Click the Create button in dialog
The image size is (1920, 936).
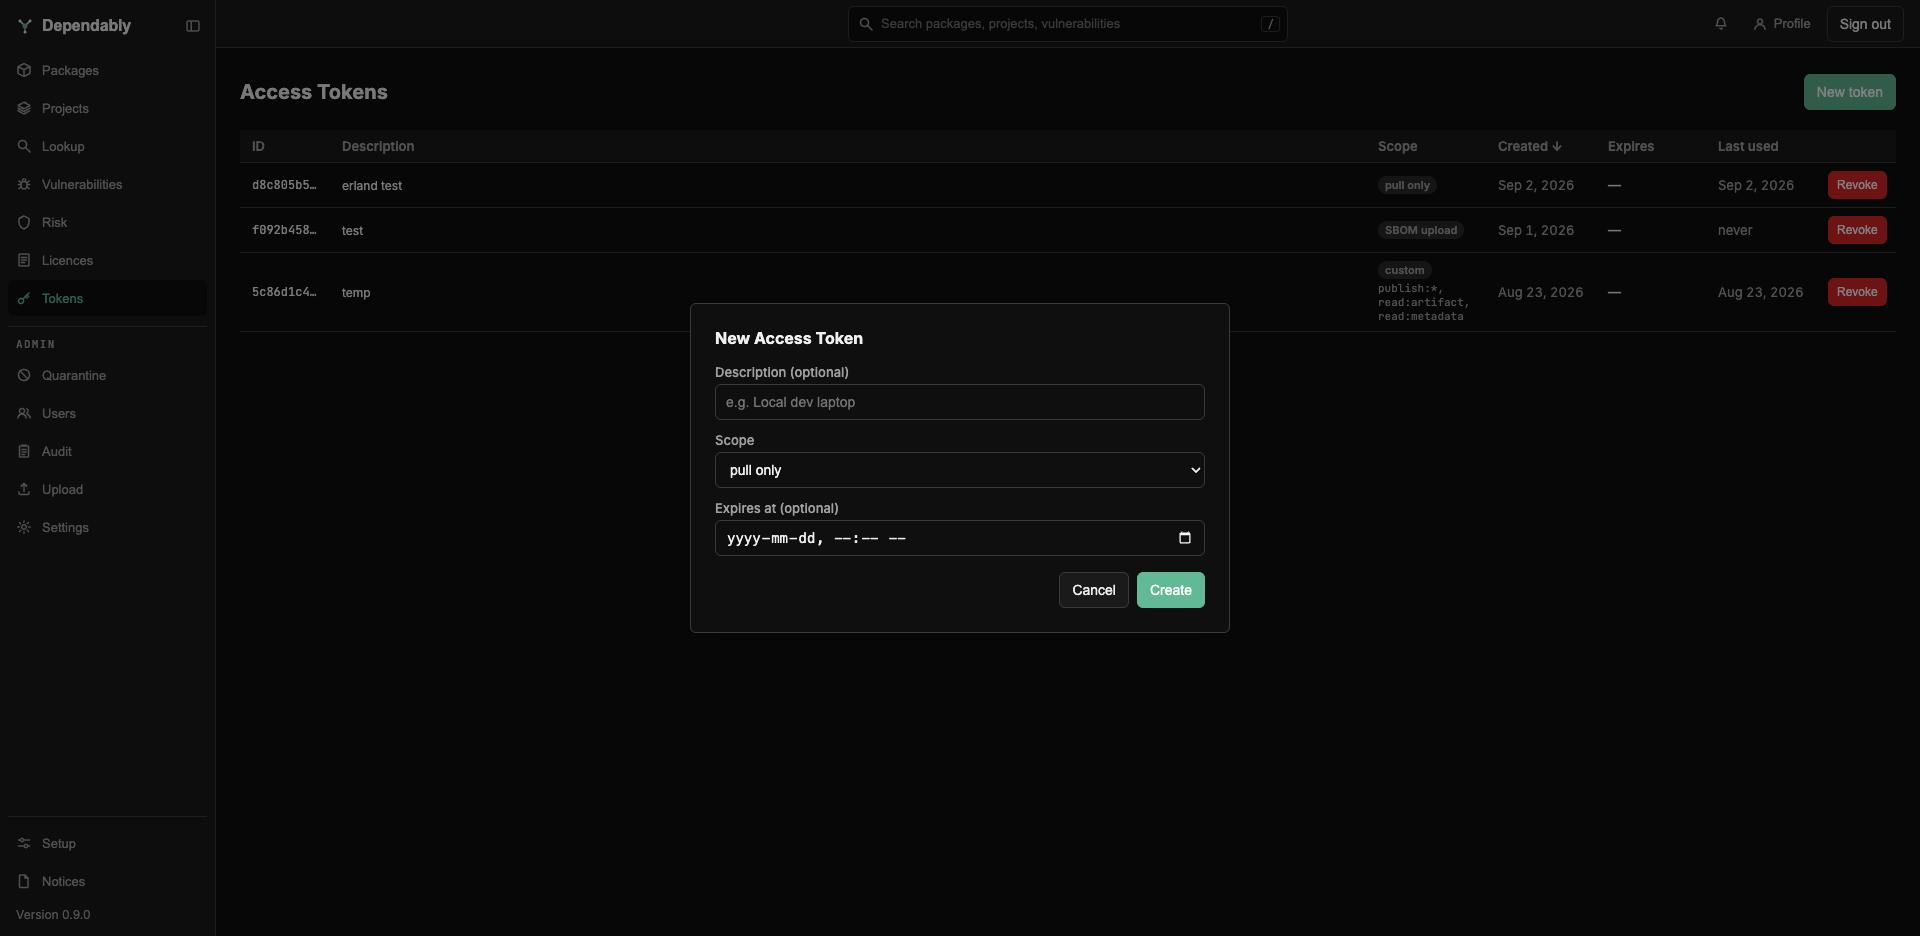[1171, 590]
